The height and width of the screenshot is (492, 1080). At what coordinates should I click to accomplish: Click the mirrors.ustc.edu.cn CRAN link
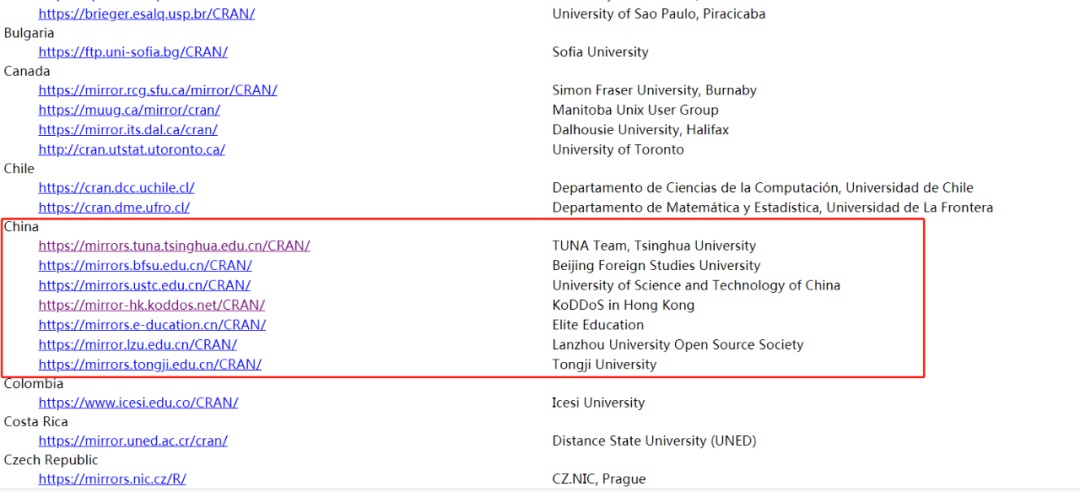coord(145,285)
